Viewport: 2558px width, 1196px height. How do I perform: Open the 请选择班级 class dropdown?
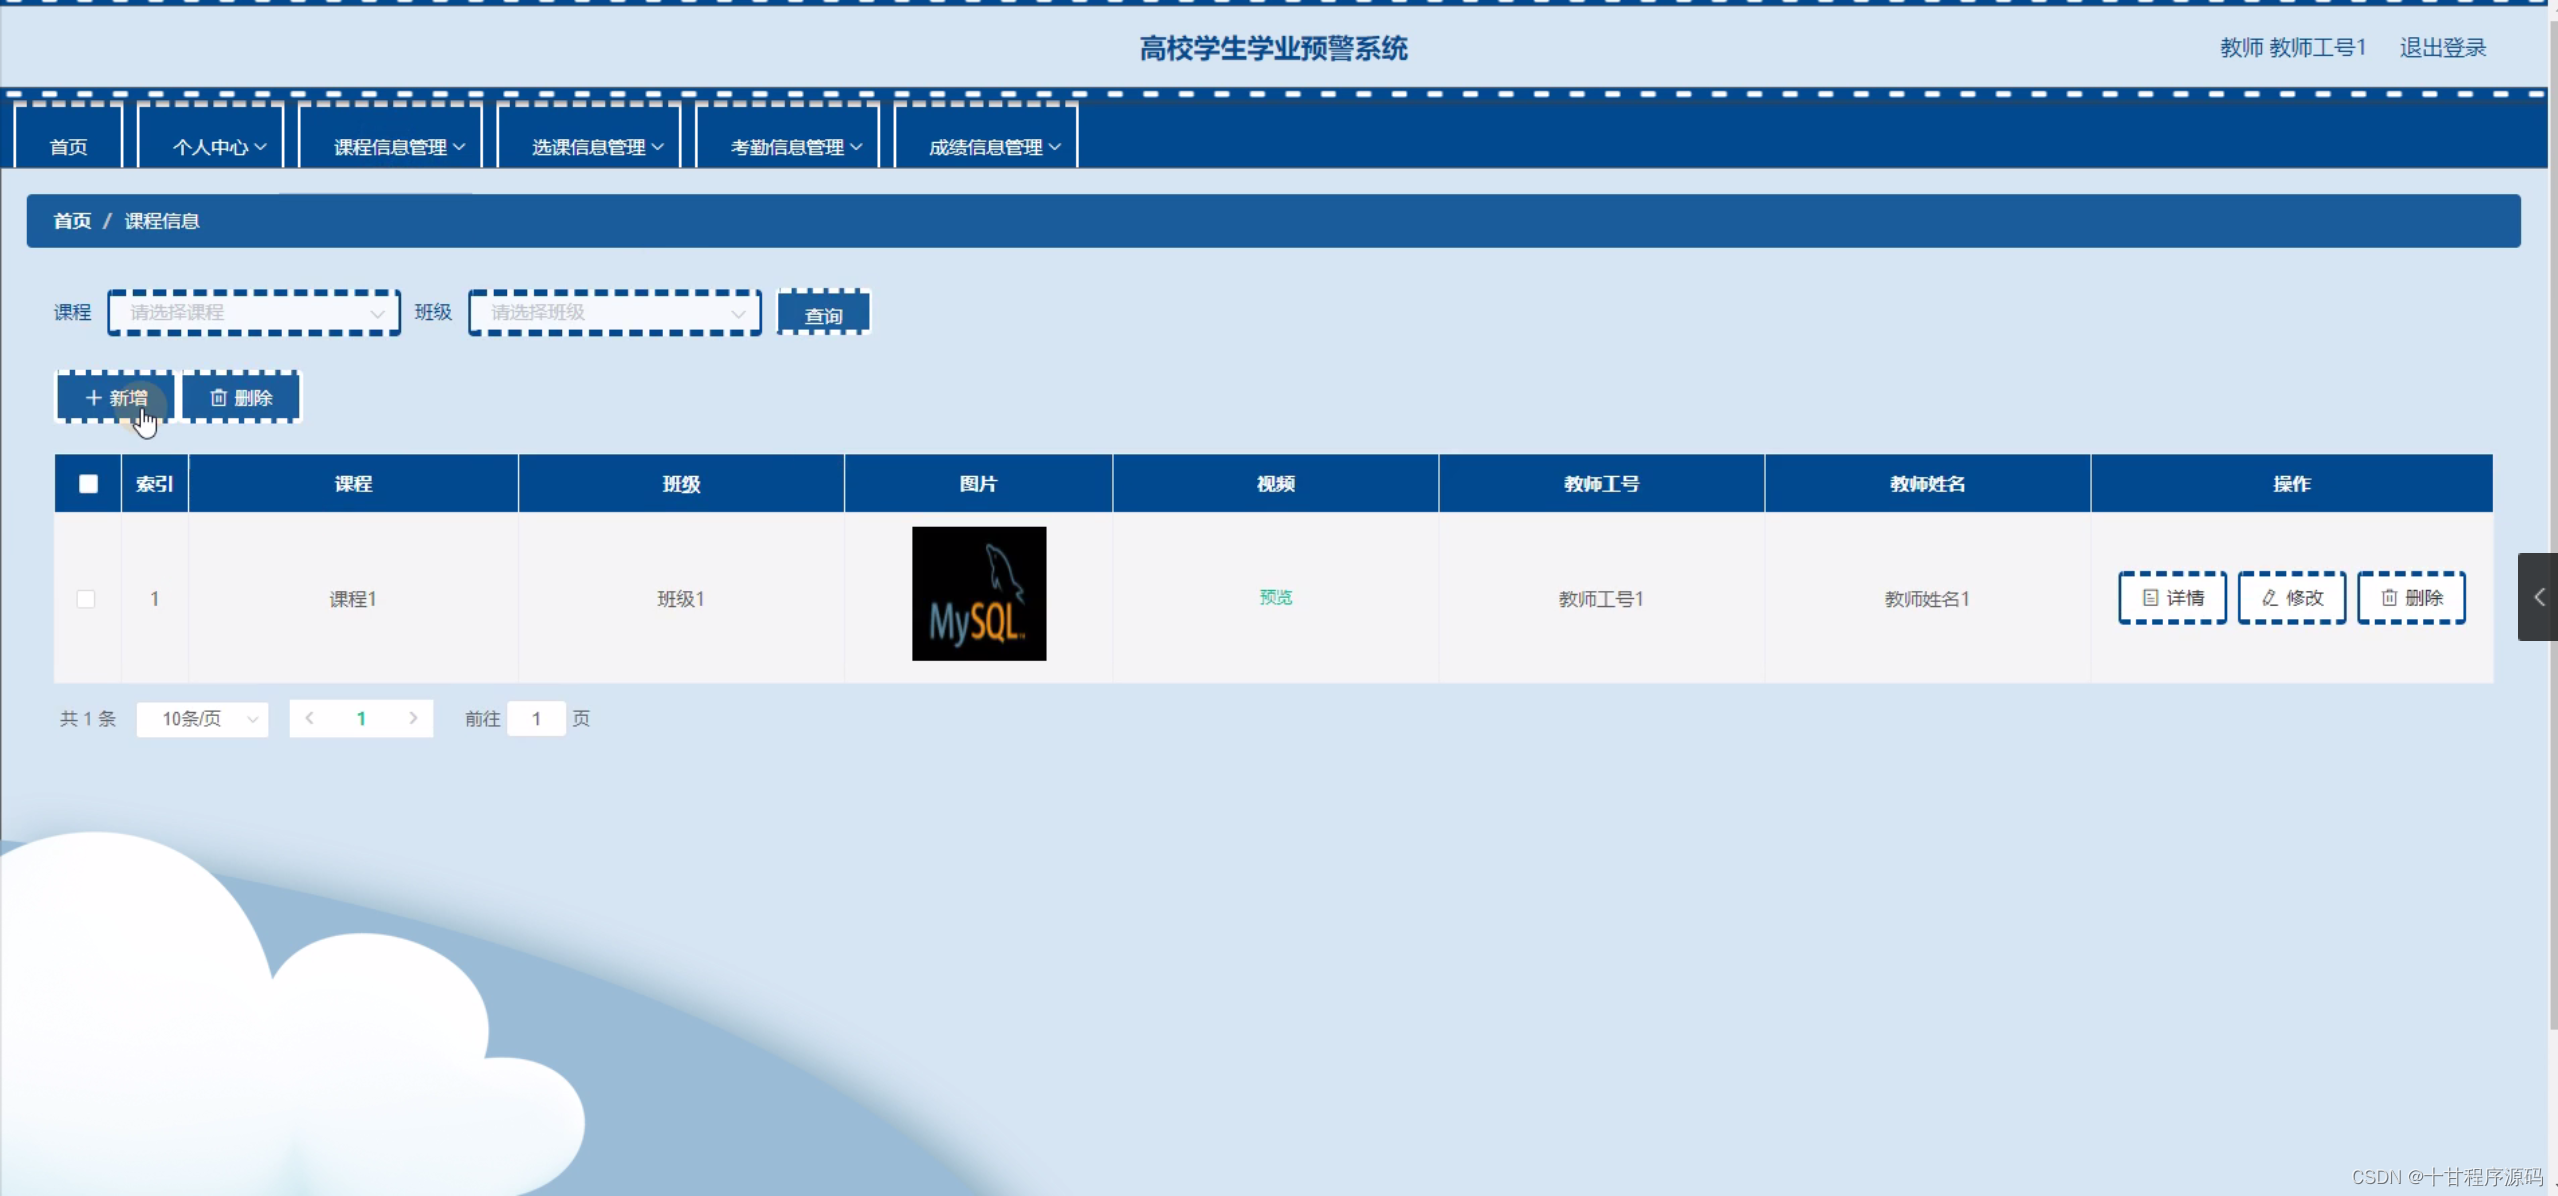click(615, 313)
